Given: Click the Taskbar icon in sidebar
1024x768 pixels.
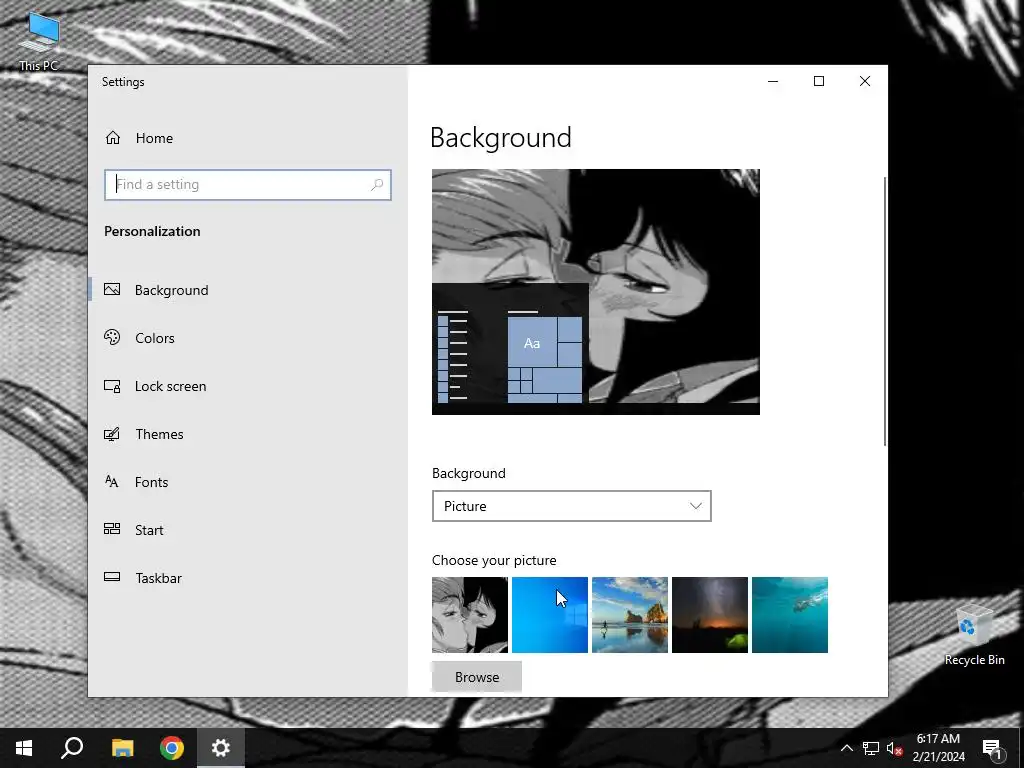Looking at the screenshot, I should pyautogui.click(x=112, y=577).
